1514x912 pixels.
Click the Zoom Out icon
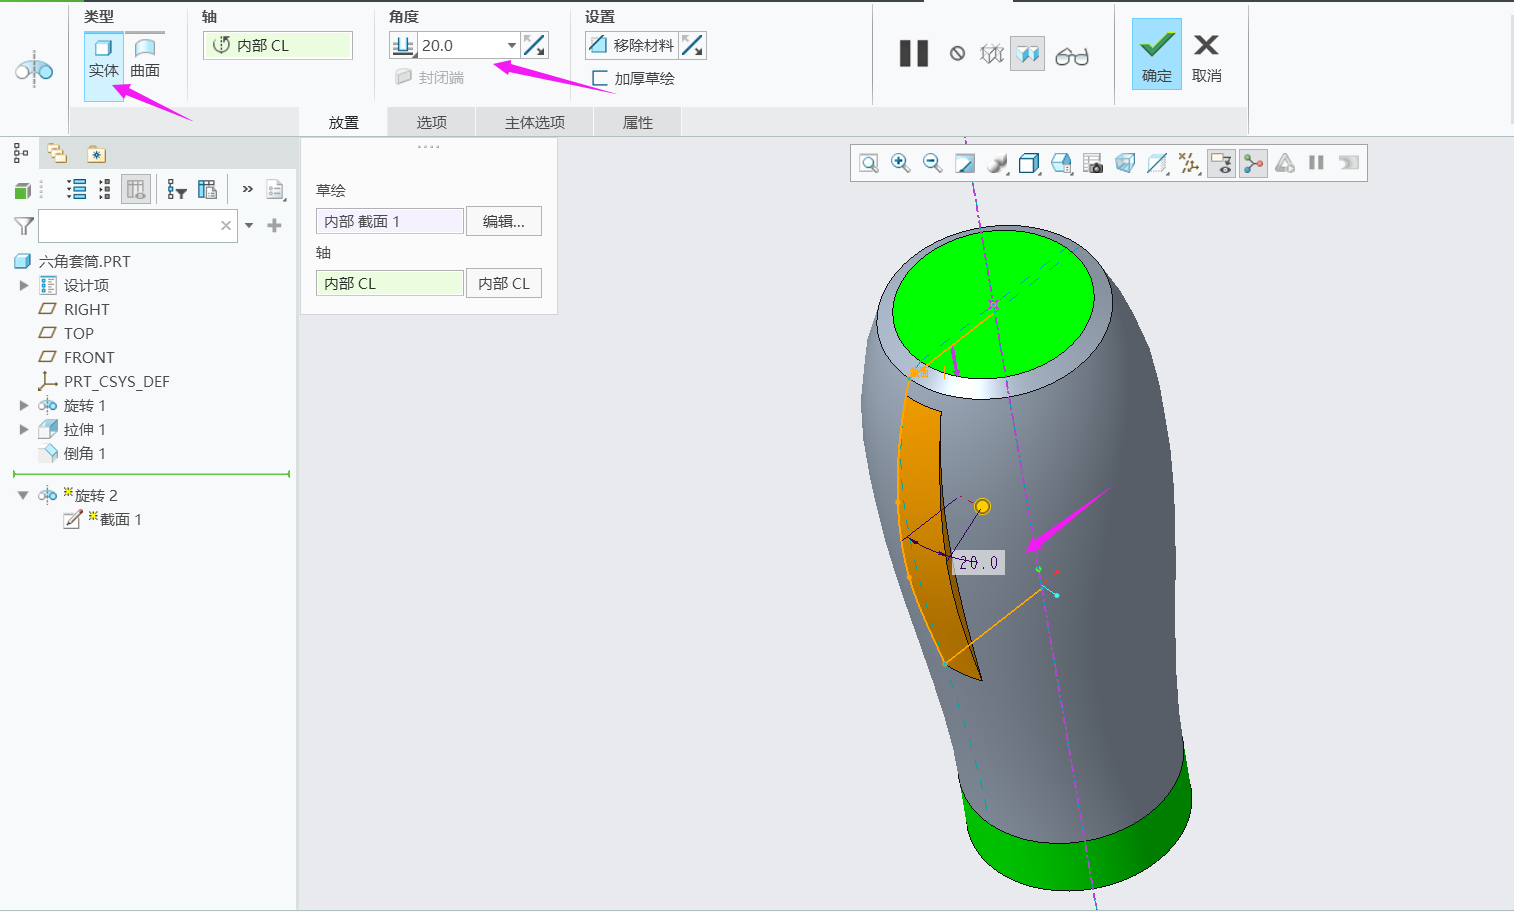click(933, 163)
